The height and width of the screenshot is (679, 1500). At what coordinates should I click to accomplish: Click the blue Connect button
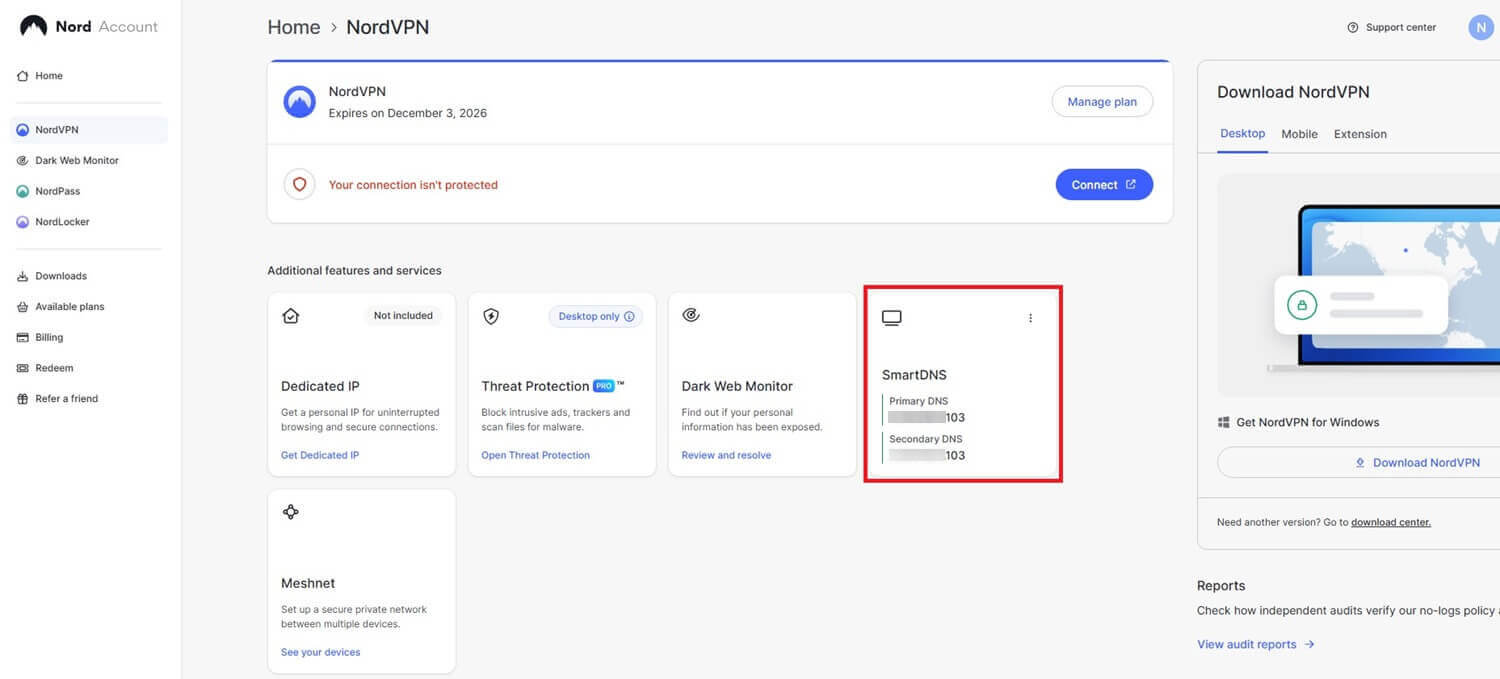(x=1104, y=185)
